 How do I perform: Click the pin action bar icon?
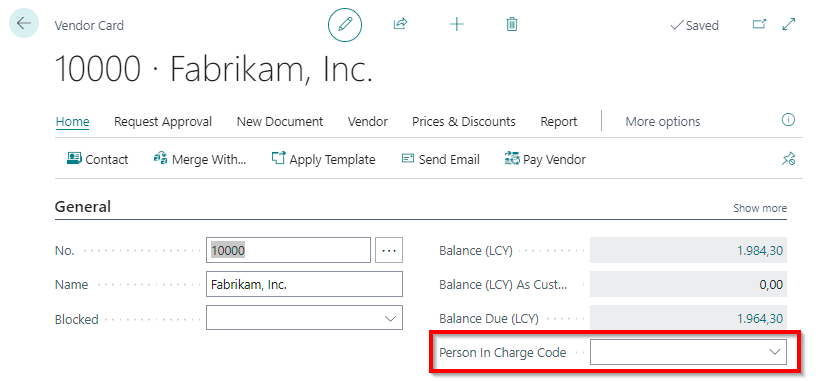pos(788,158)
